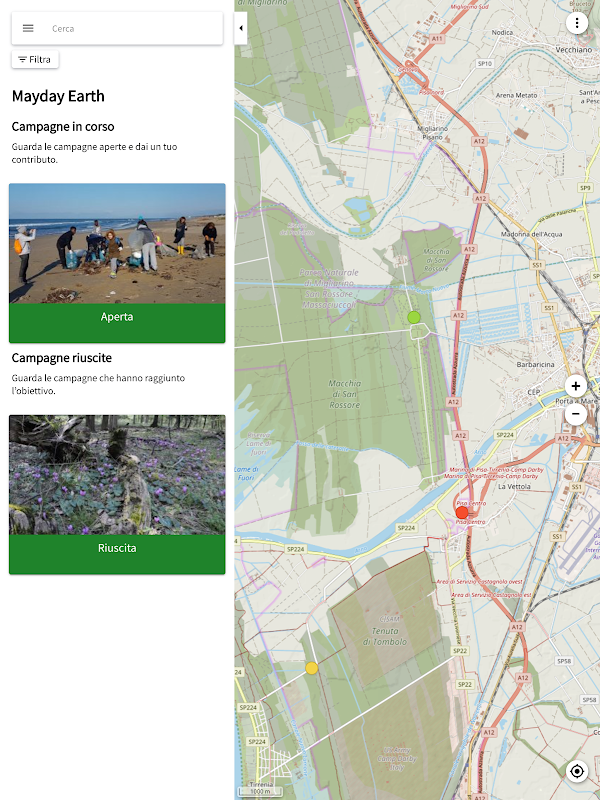Click the green Riuscita status bar
The height and width of the screenshot is (800, 600).
coord(117,554)
